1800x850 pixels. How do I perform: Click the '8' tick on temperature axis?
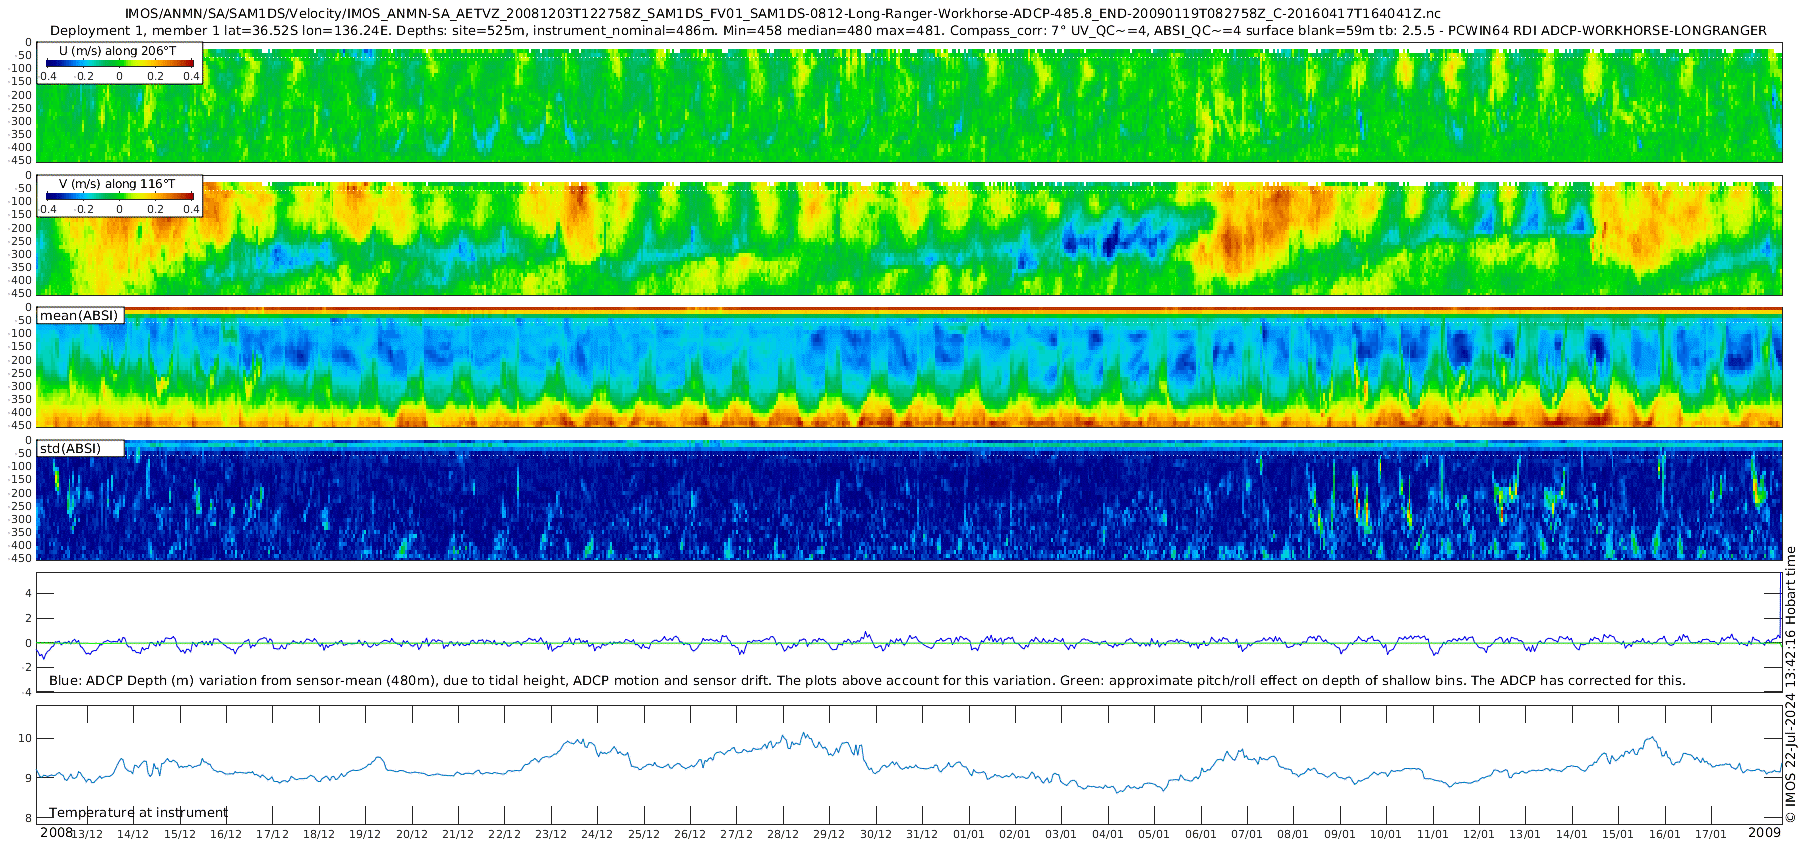click(x=29, y=818)
